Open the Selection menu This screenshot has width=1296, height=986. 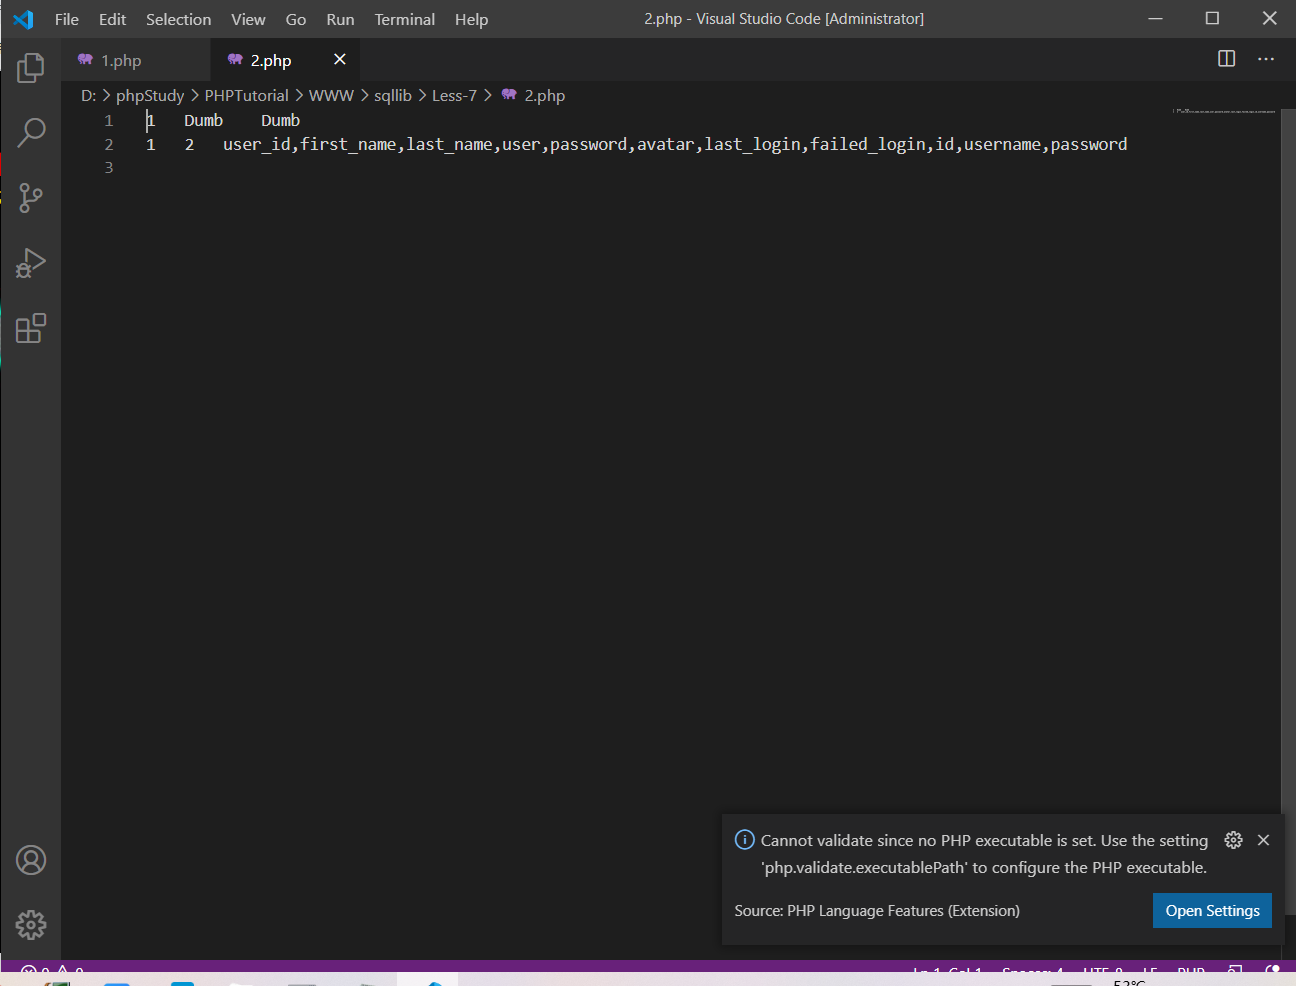[x=178, y=19]
